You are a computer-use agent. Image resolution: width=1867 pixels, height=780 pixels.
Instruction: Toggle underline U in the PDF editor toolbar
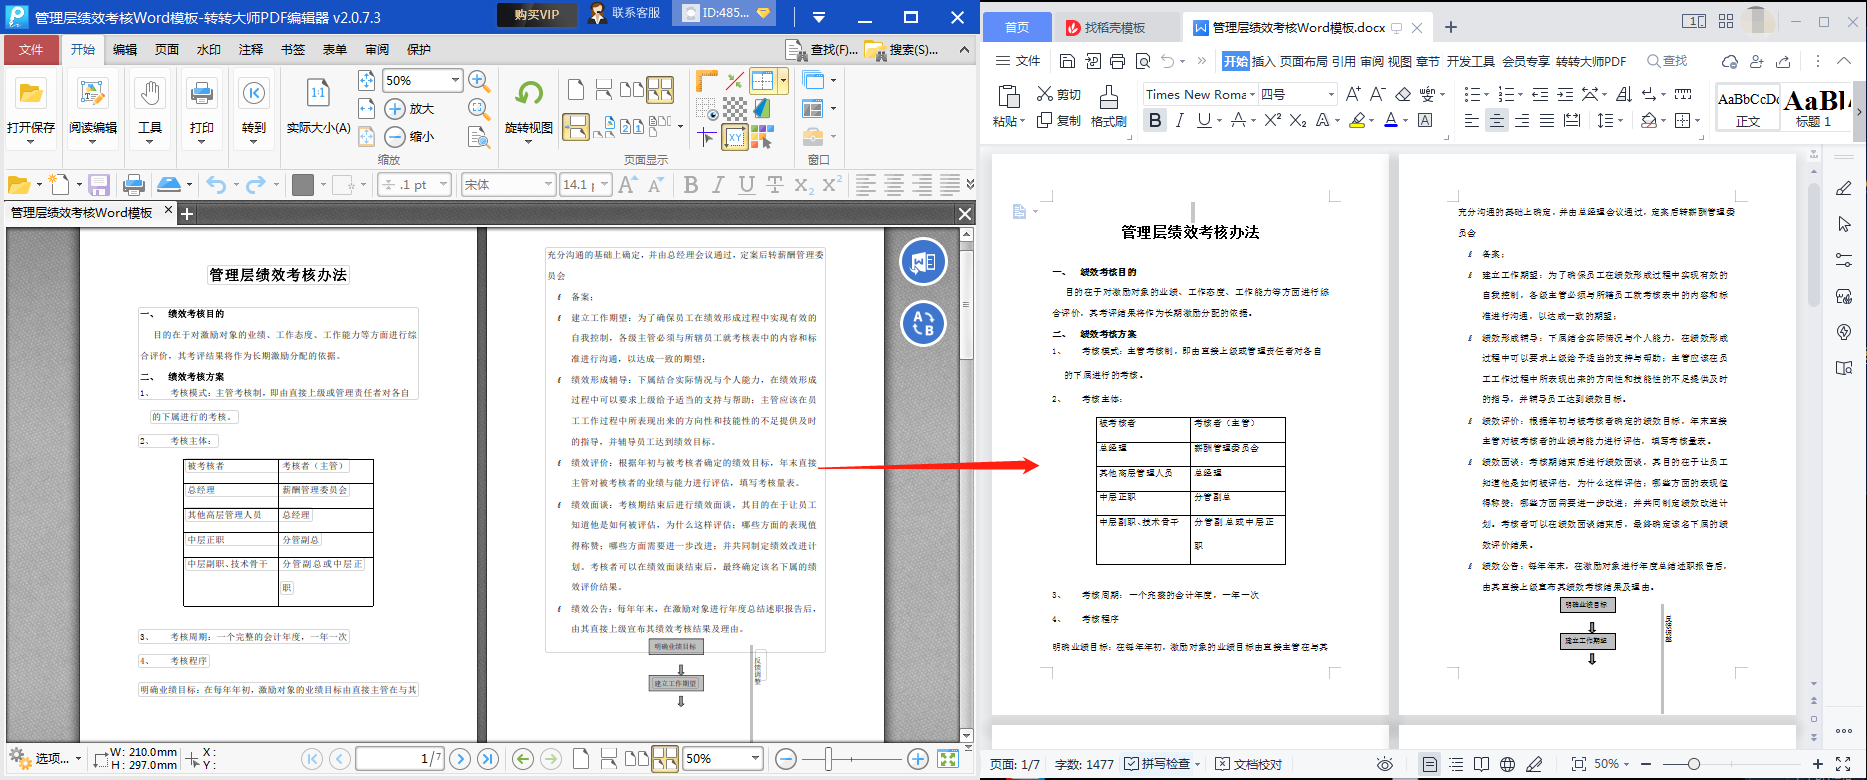click(x=746, y=184)
